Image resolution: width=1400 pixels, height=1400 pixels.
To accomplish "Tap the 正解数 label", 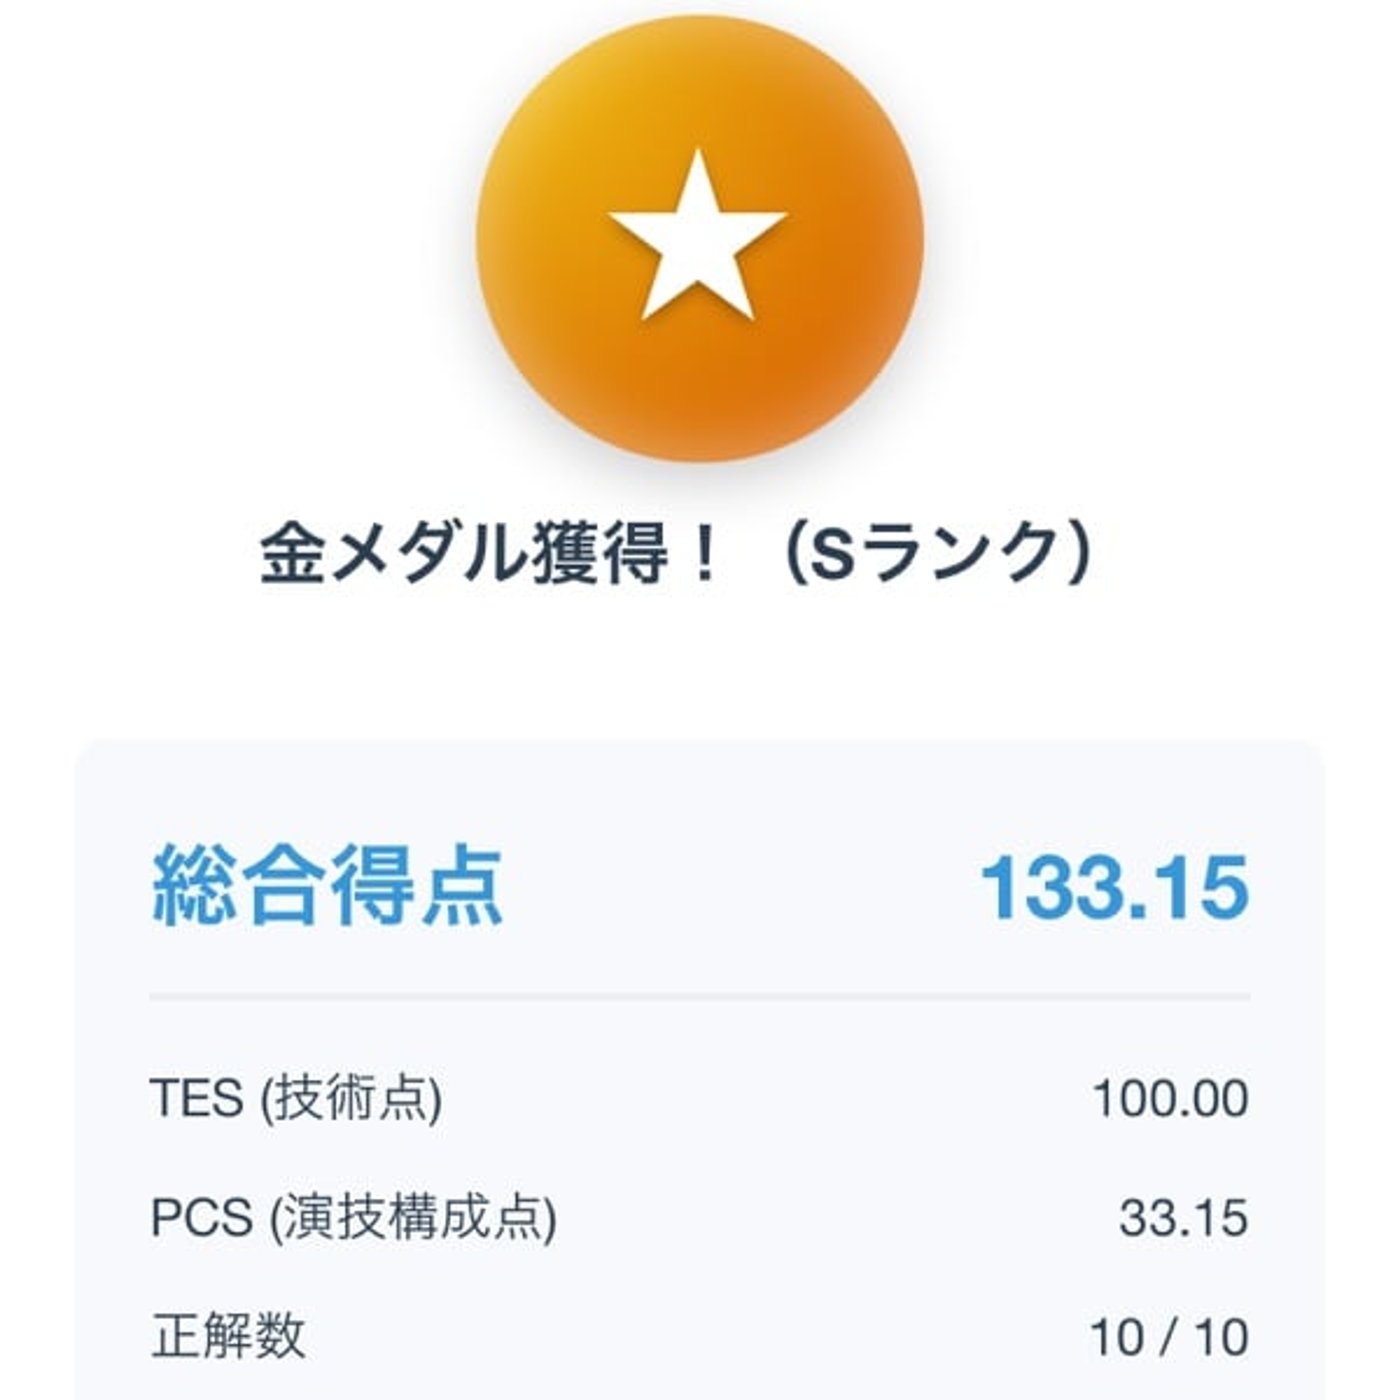I will (228, 1337).
